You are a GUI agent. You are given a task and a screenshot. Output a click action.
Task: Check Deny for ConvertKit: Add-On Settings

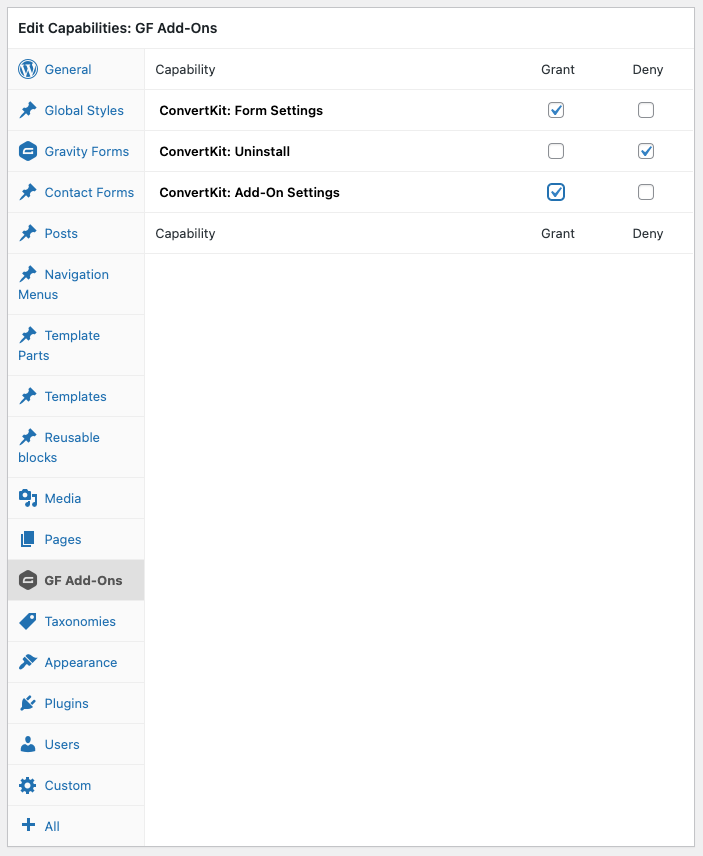(646, 192)
